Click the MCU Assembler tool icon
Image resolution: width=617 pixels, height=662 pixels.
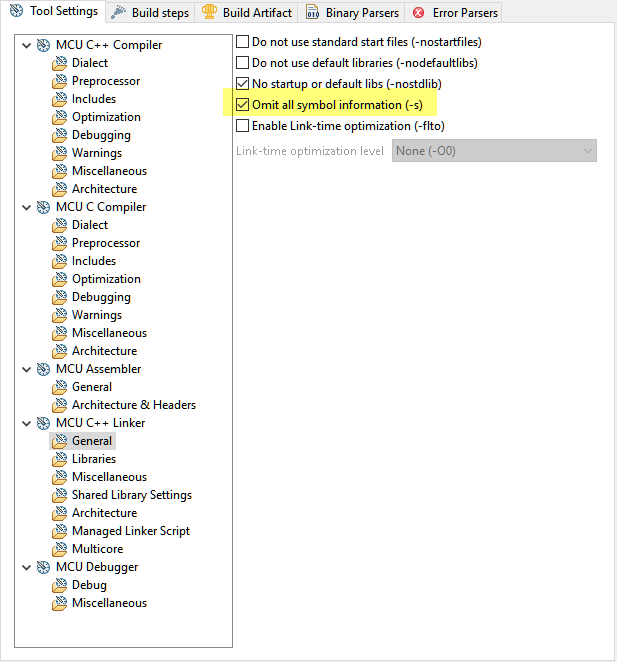[43, 369]
